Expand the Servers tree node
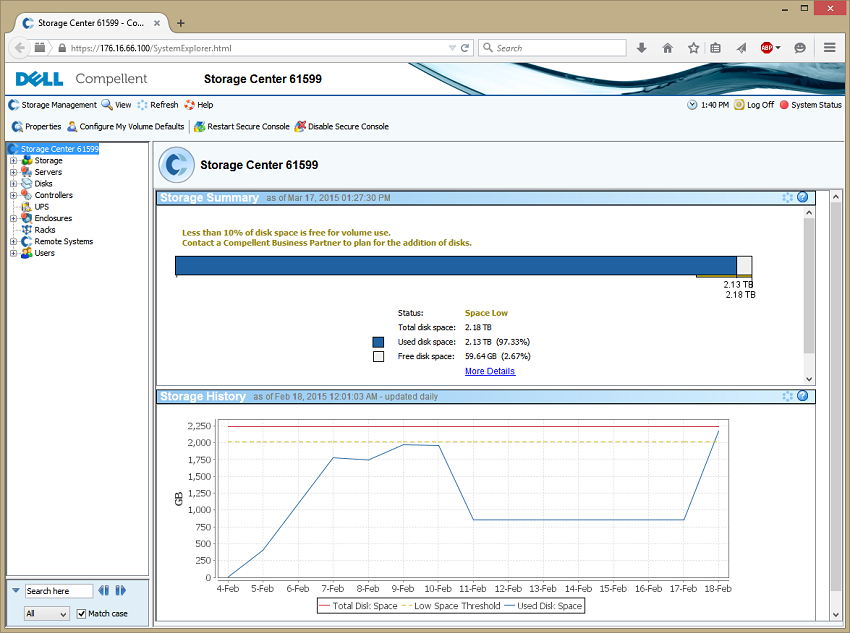Viewport: 850px width, 633px height. pyautogui.click(x=14, y=172)
